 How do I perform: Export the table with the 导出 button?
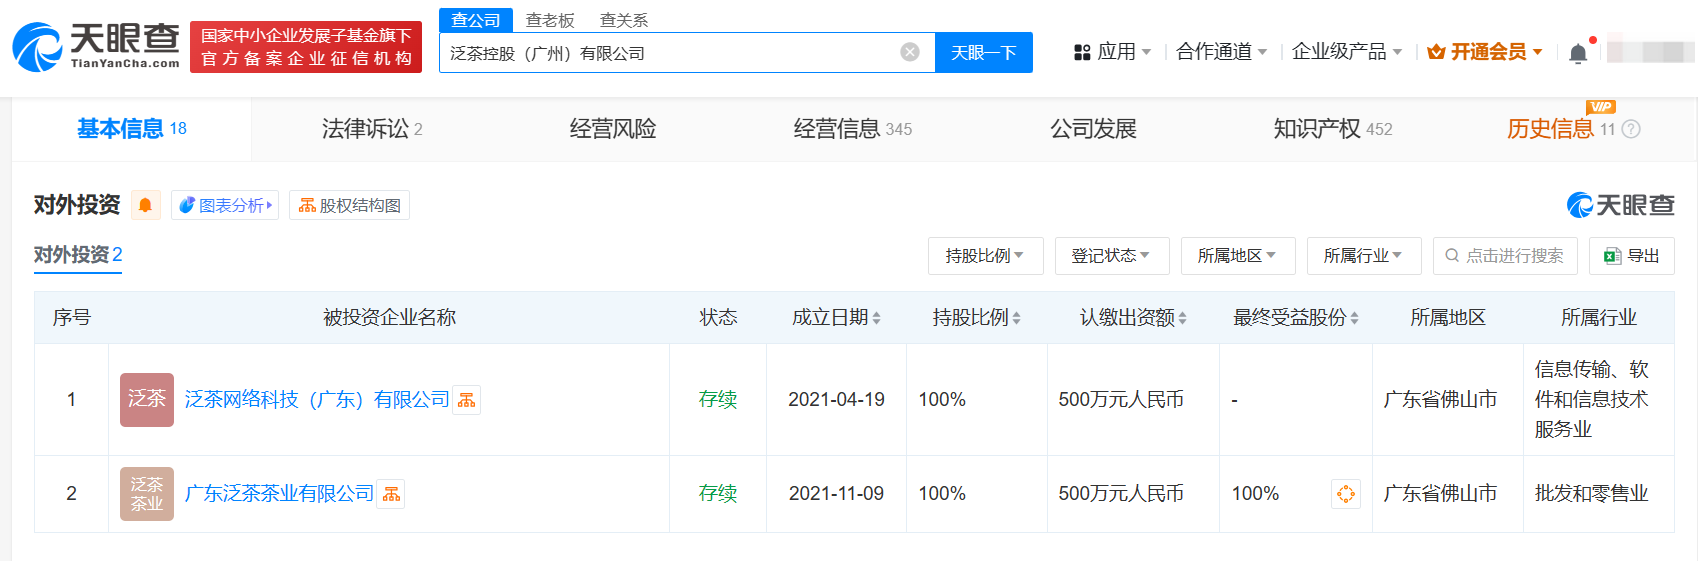coord(1631,256)
